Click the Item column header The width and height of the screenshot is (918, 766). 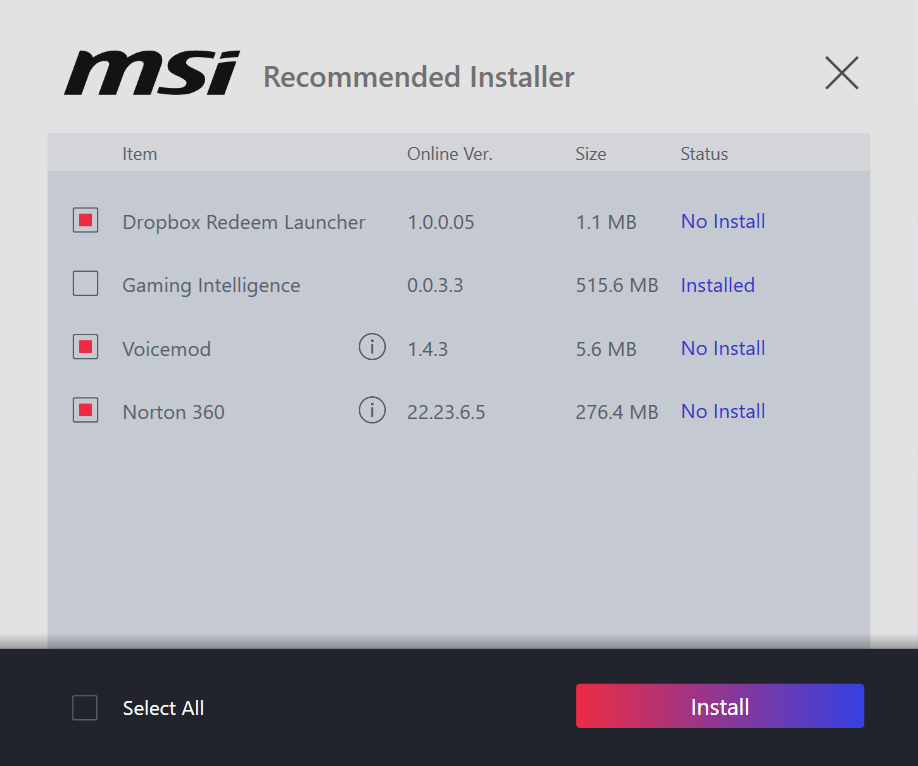140,154
